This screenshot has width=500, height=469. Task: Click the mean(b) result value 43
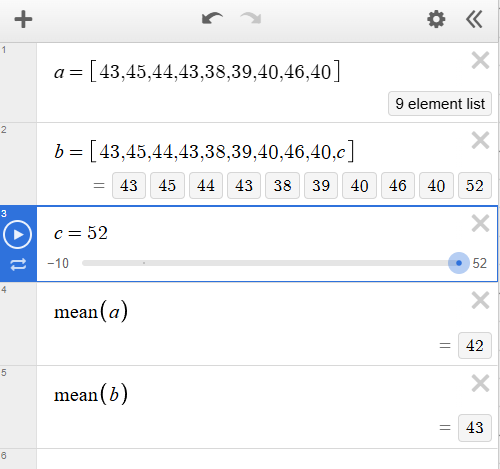475,428
